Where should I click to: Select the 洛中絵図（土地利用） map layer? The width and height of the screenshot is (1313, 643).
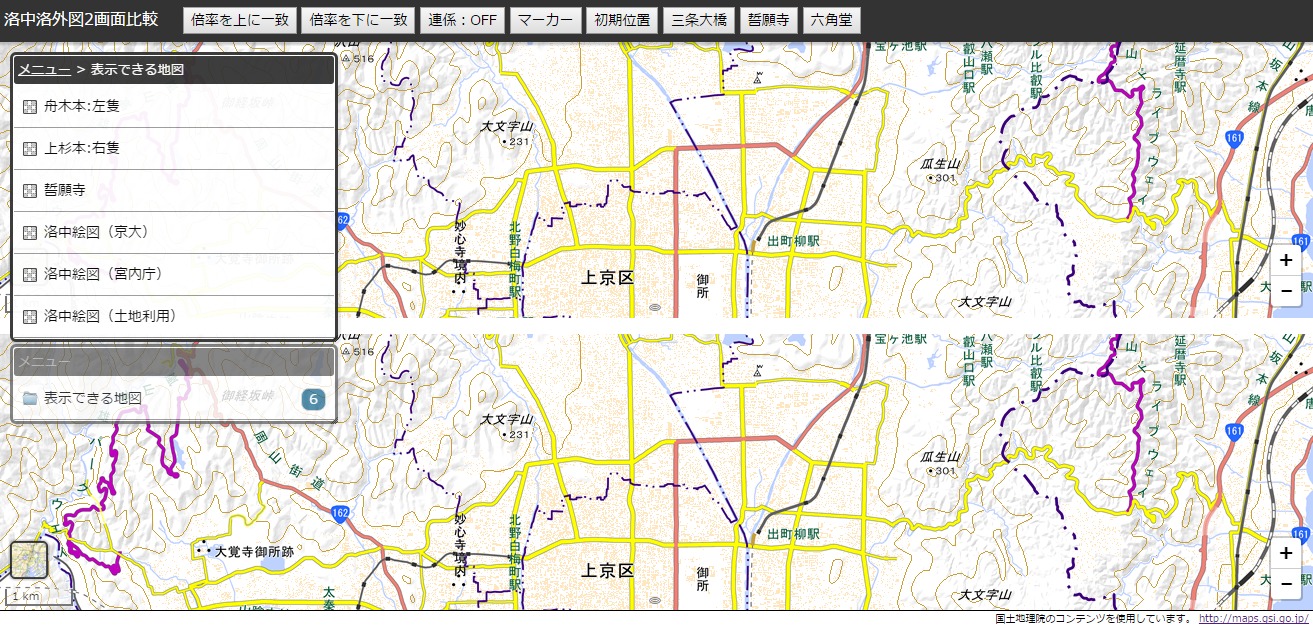point(173,316)
